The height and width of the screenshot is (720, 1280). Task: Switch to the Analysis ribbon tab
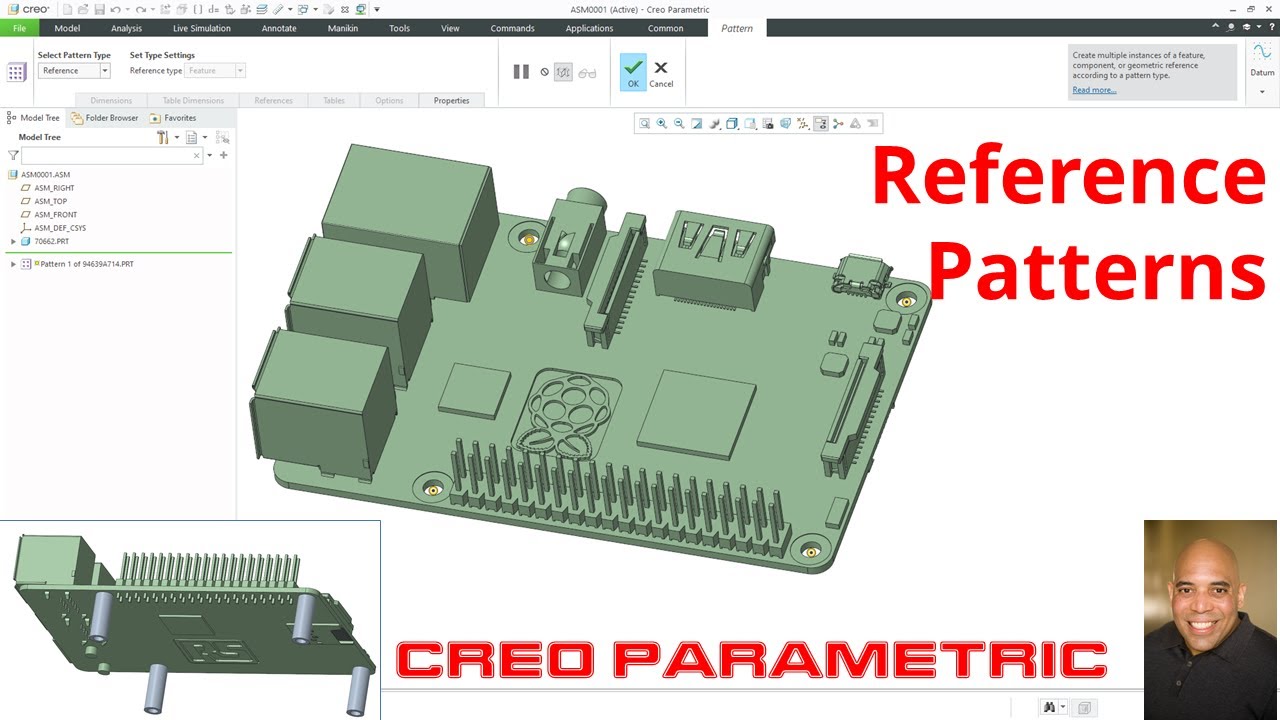[x=126, y=28]
